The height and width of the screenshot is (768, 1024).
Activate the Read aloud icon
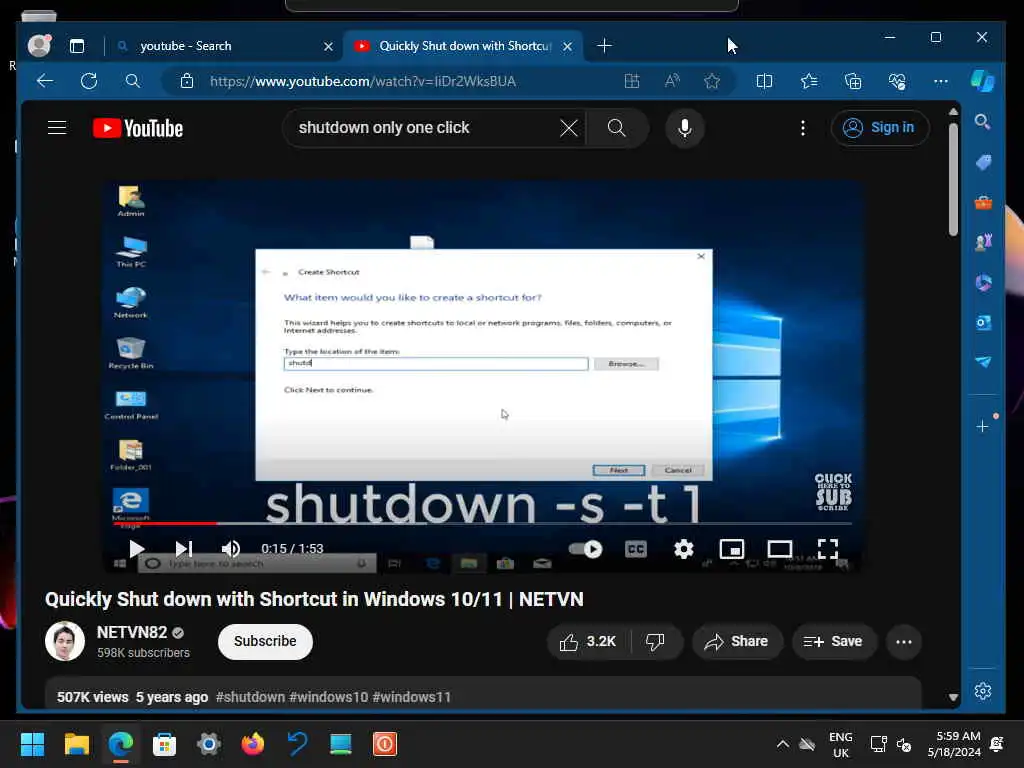click(672, 81)
